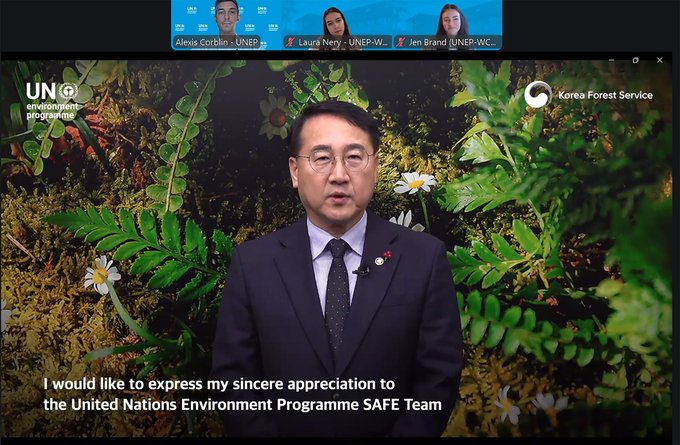This screenshot has width=680, height=445.
Task: Click the lapel microphone on the speaker's jacket
Action: point(361,270)
